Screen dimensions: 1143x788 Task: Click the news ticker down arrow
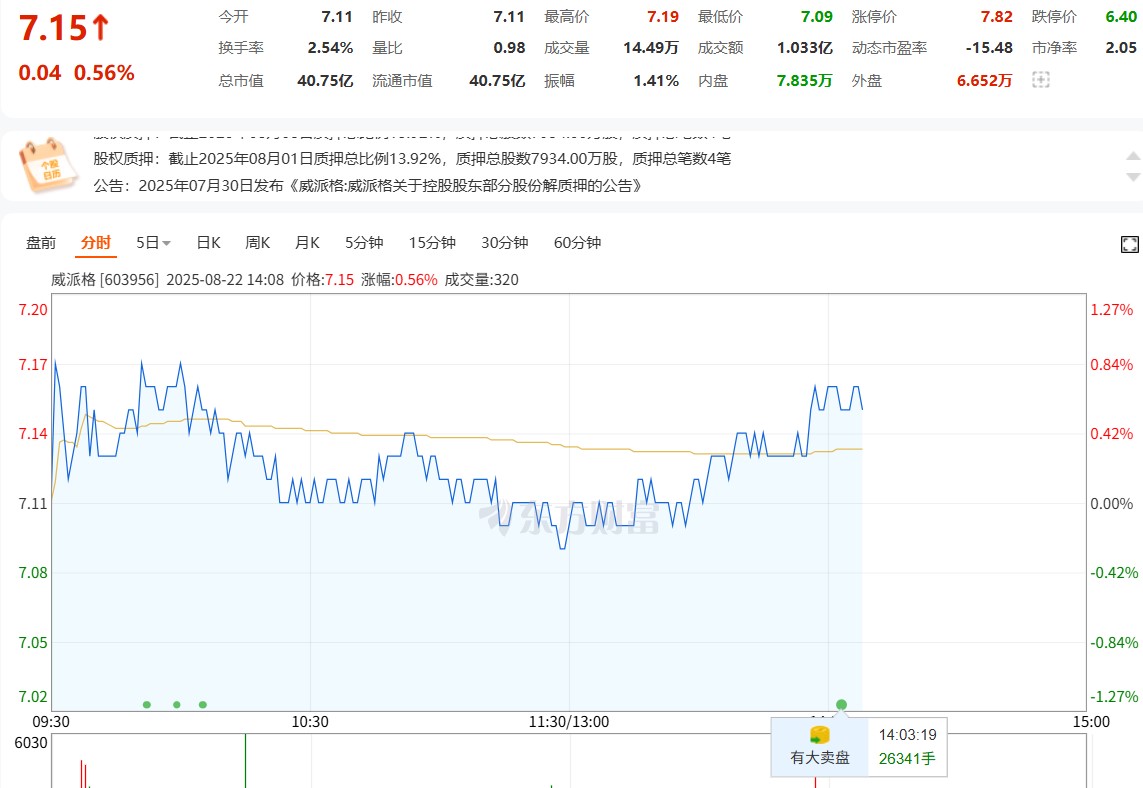[x=1133, y=177]
